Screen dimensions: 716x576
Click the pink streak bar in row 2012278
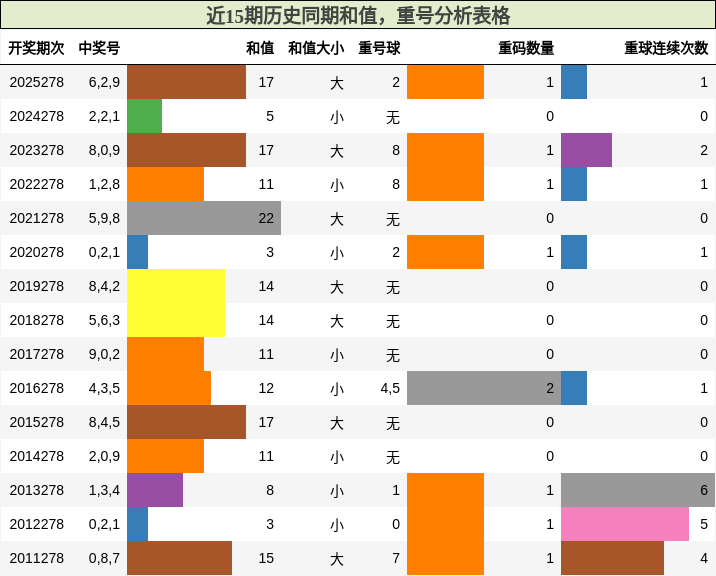click(x=625, y=524)
